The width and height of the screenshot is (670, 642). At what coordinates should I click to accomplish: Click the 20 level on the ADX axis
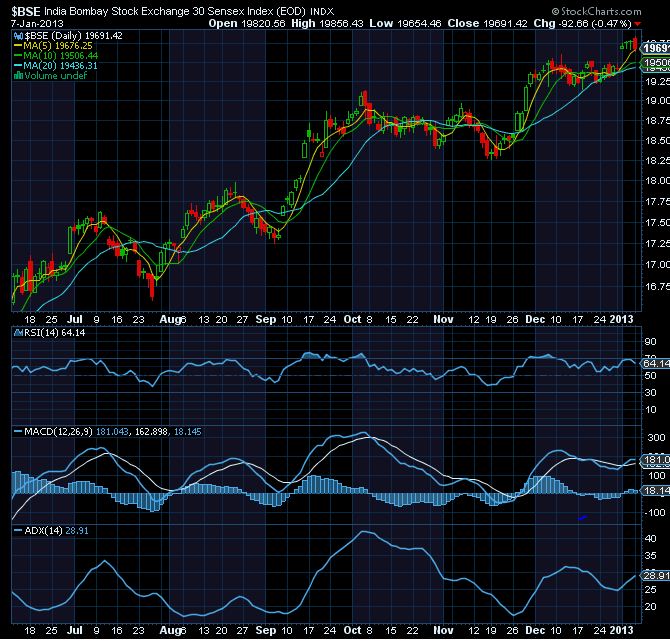(650, 607)
